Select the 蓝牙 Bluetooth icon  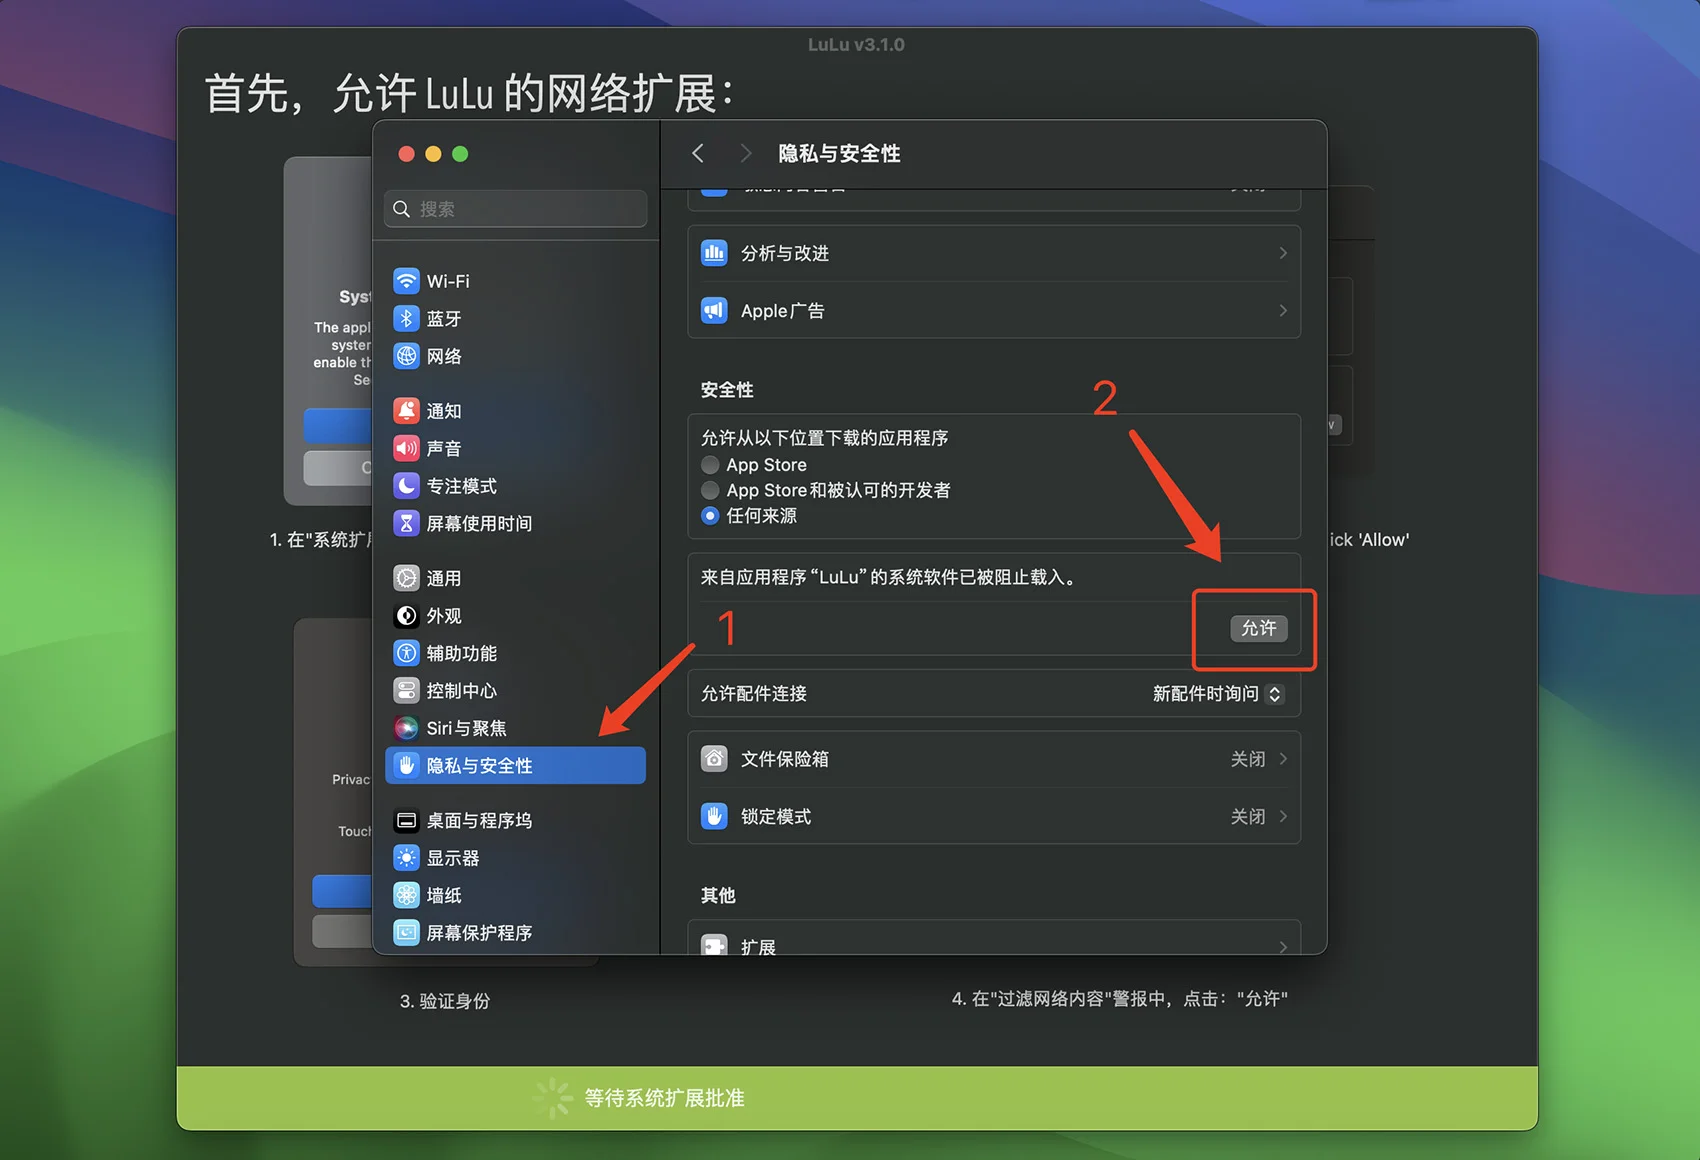click(x=406, y=318)
